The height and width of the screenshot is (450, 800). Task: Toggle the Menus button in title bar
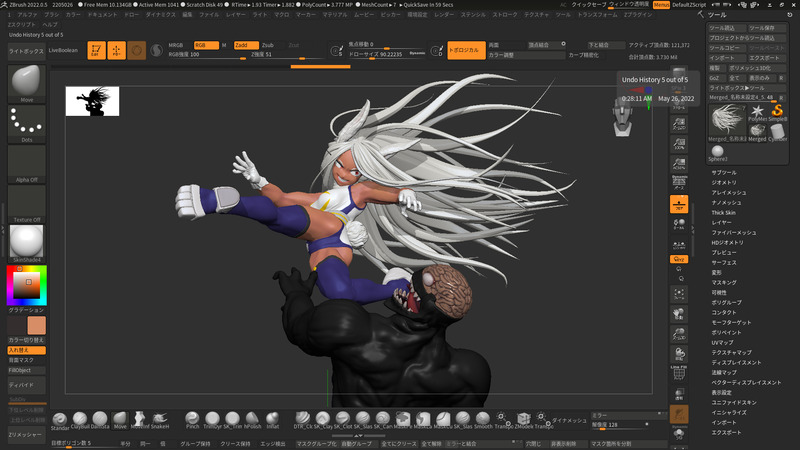662,5
